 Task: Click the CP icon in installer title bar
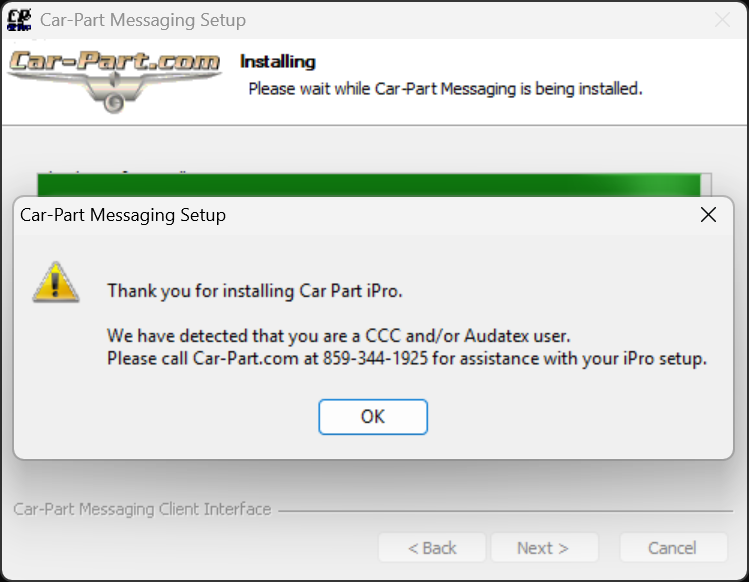click(x=18, y=19)
